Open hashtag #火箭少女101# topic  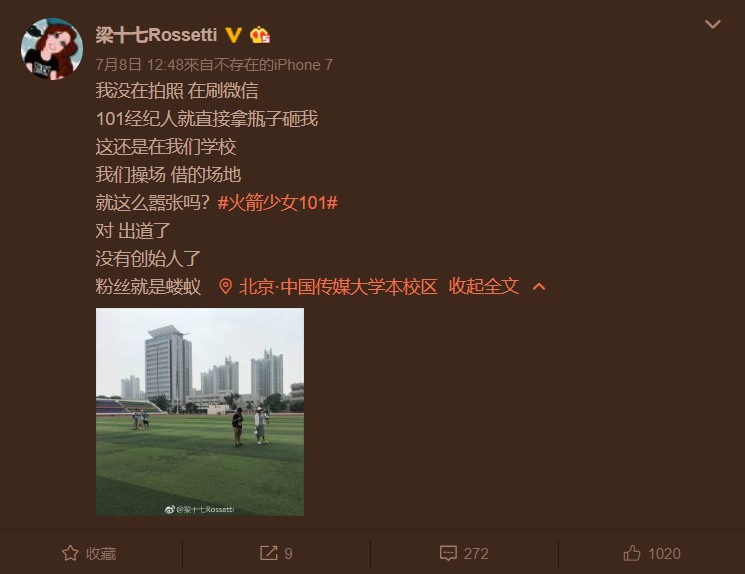click(277, 203)
